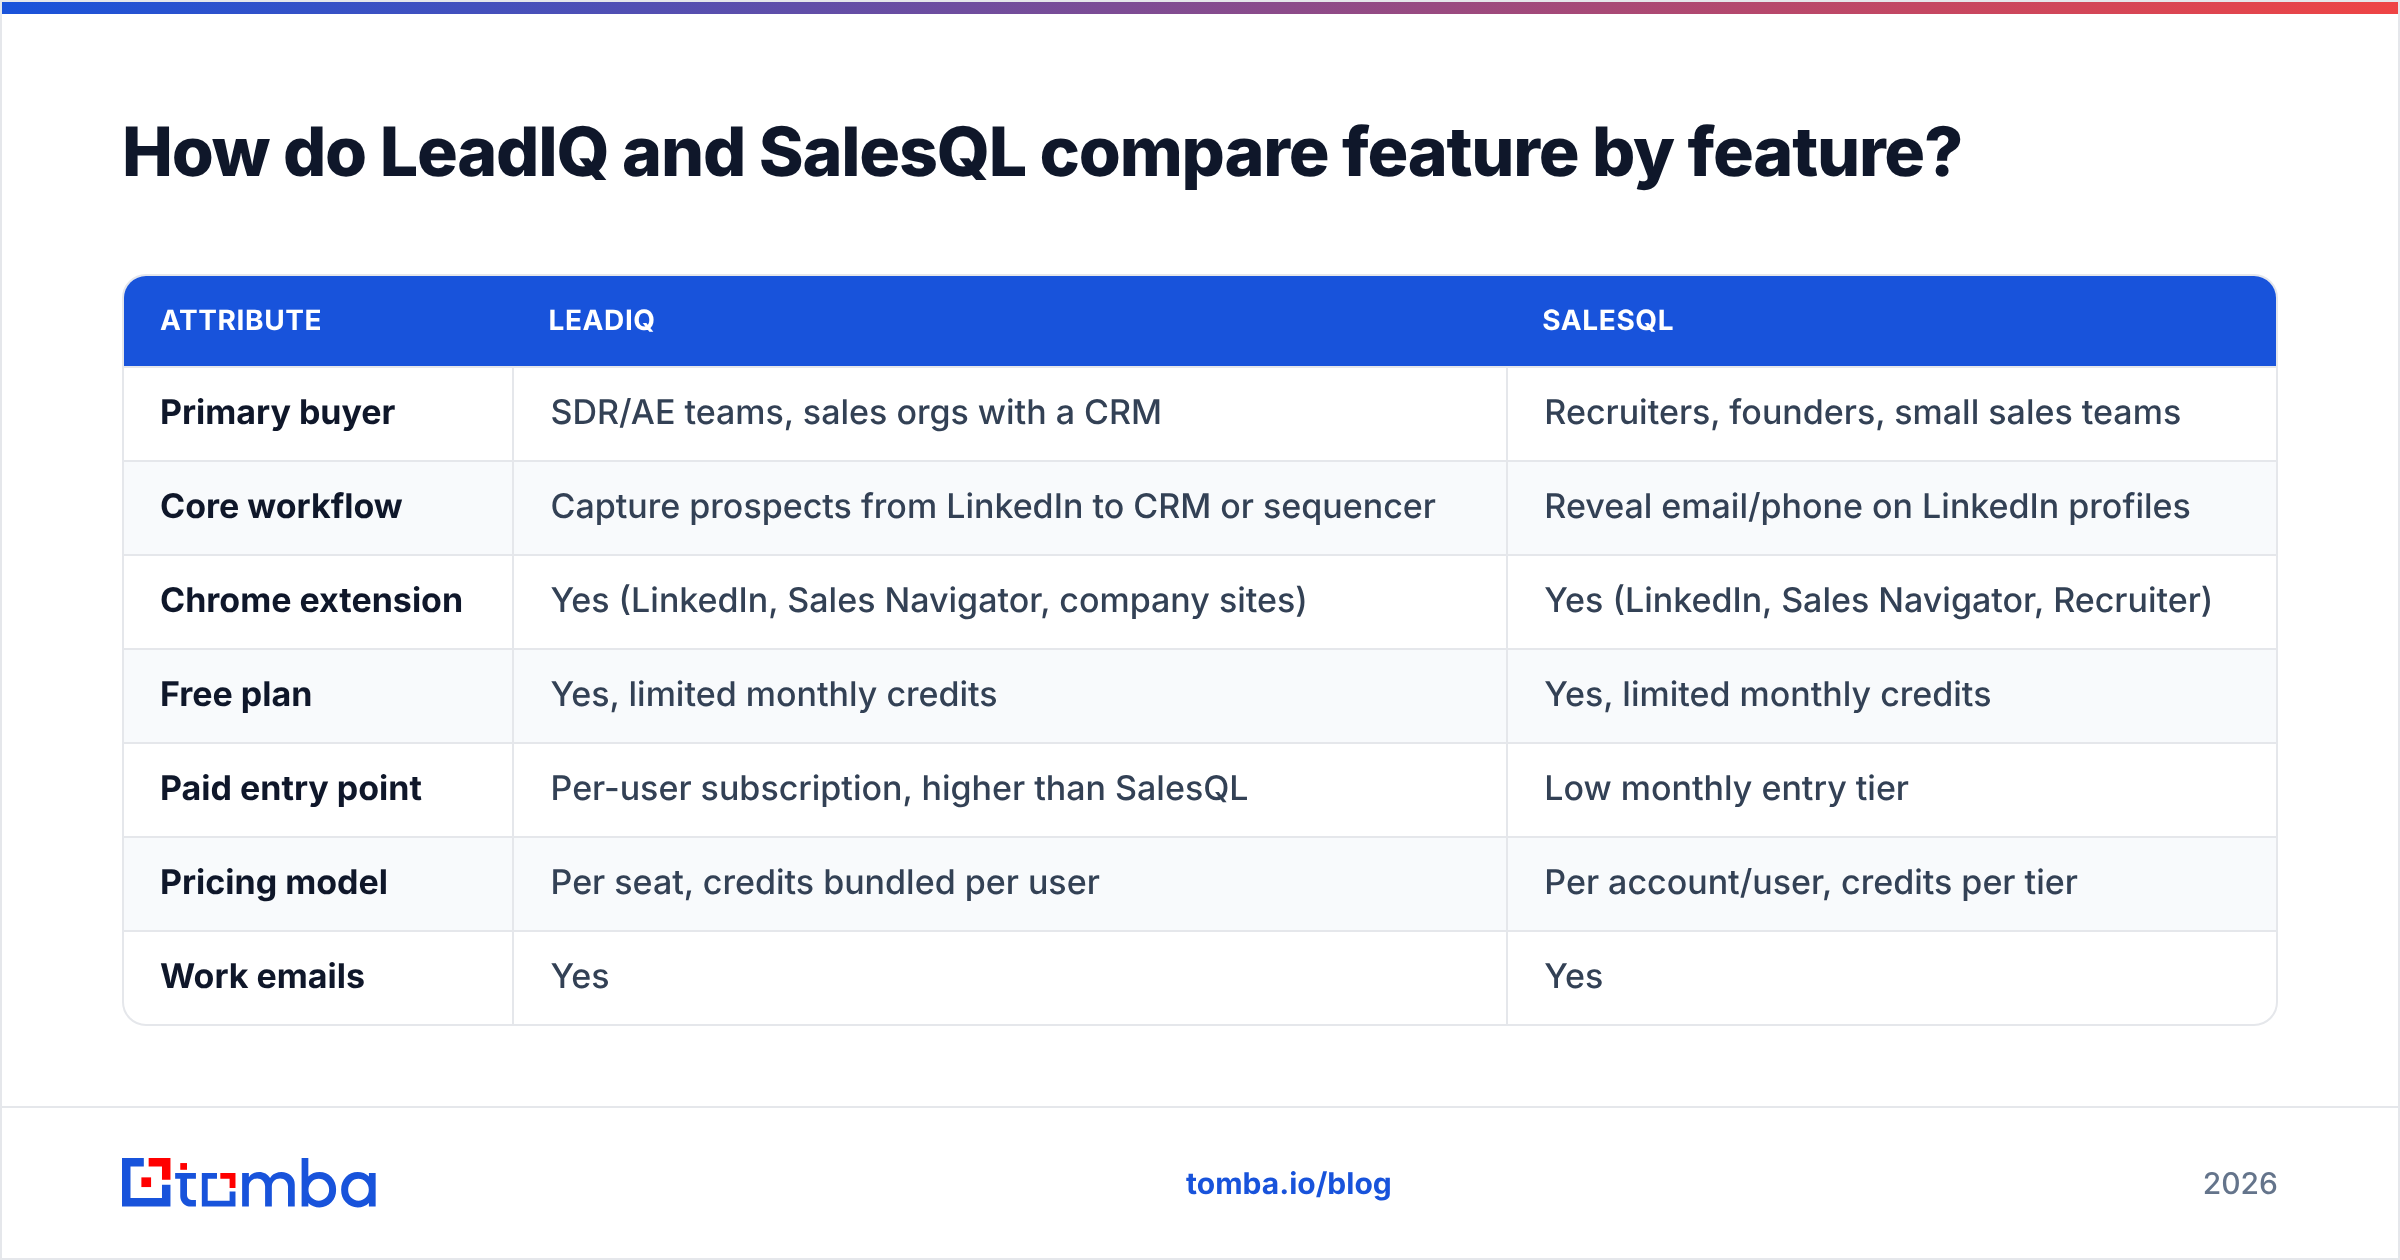Select the Primary buyer row label
The width and height of the screenshot is (2400, 1260).
click(277, 413)
